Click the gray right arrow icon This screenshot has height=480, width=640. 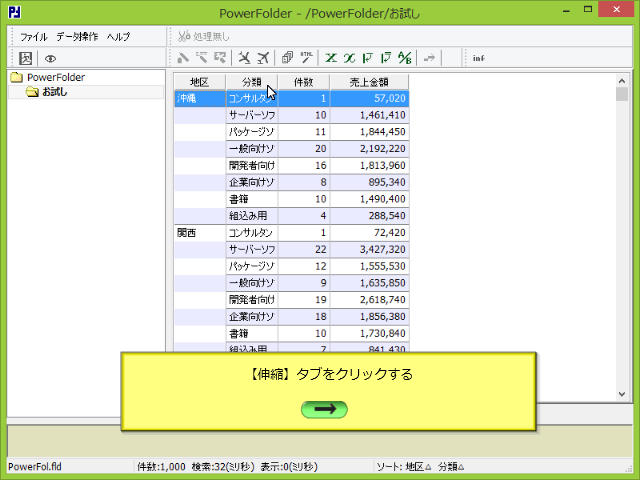pos(429,58)
